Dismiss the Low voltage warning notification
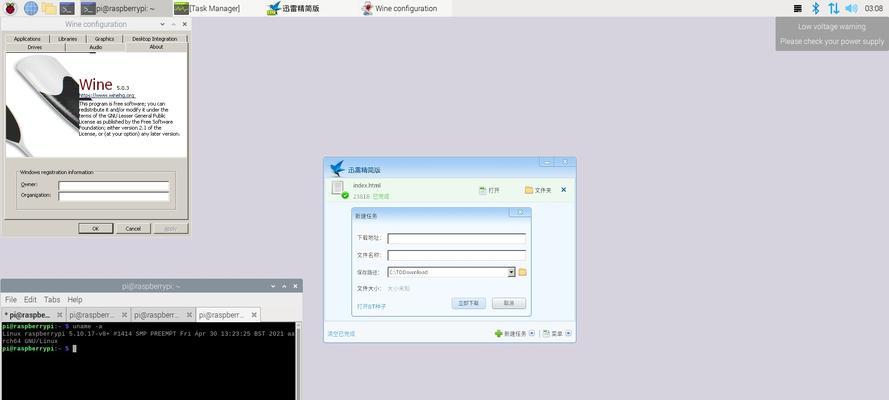The width and height of the screenshot is (889, 400). point(832,34)
